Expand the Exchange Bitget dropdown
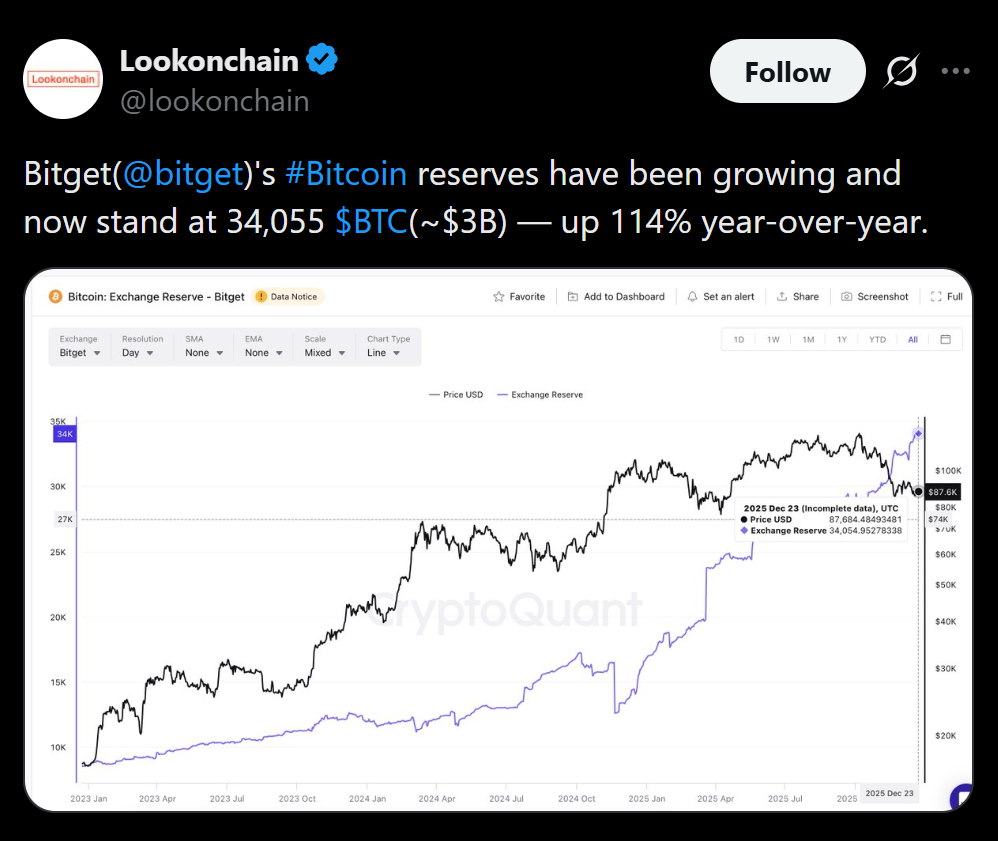998x841 pixels. [x=80, y=353]
